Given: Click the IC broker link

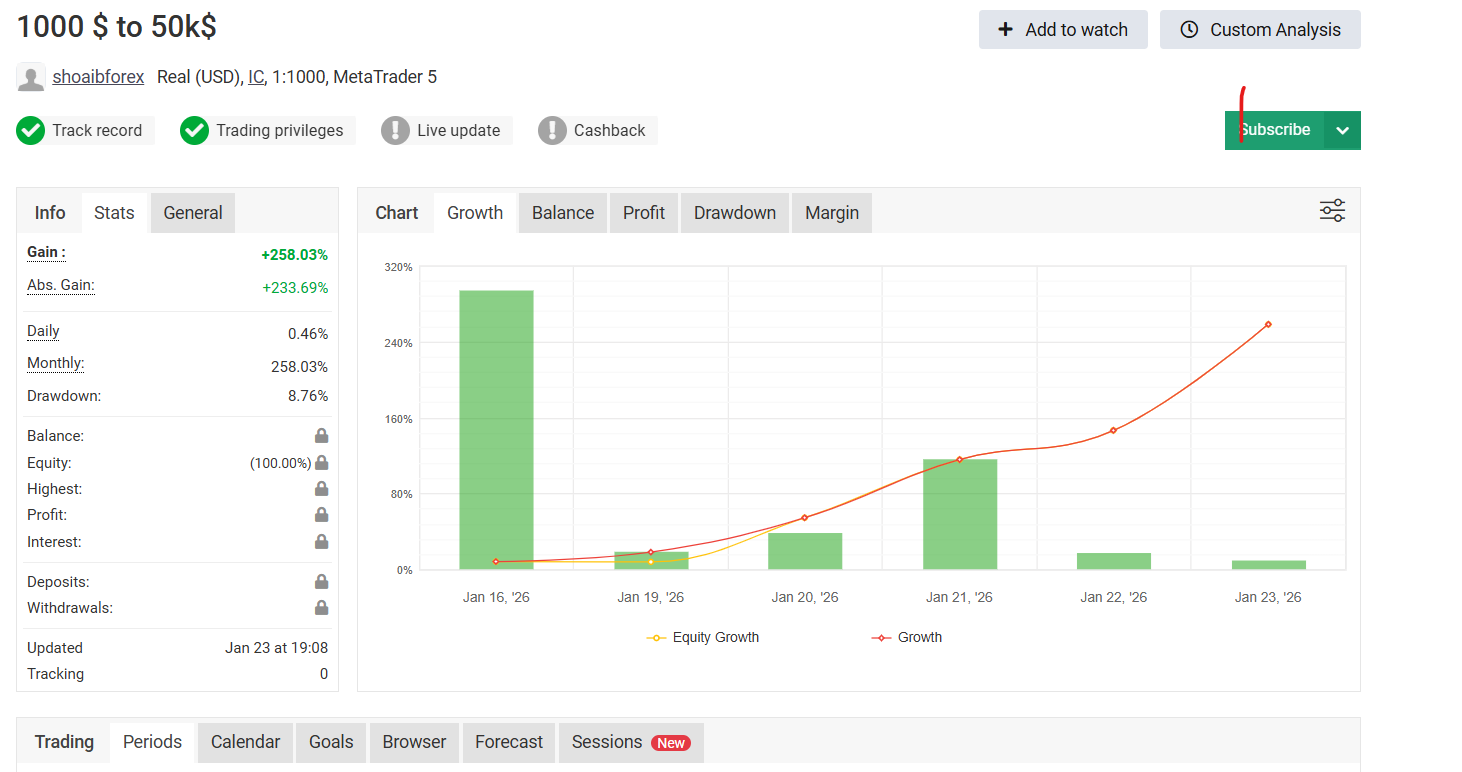Looking at the screenshot, I should point(256,77).
